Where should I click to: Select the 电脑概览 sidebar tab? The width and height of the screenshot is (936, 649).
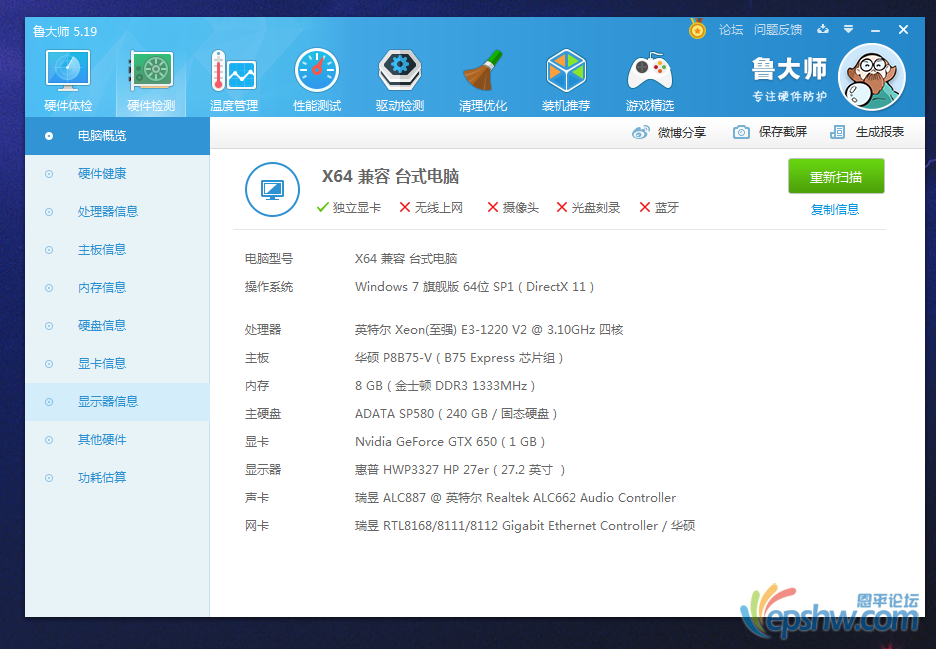117,136
